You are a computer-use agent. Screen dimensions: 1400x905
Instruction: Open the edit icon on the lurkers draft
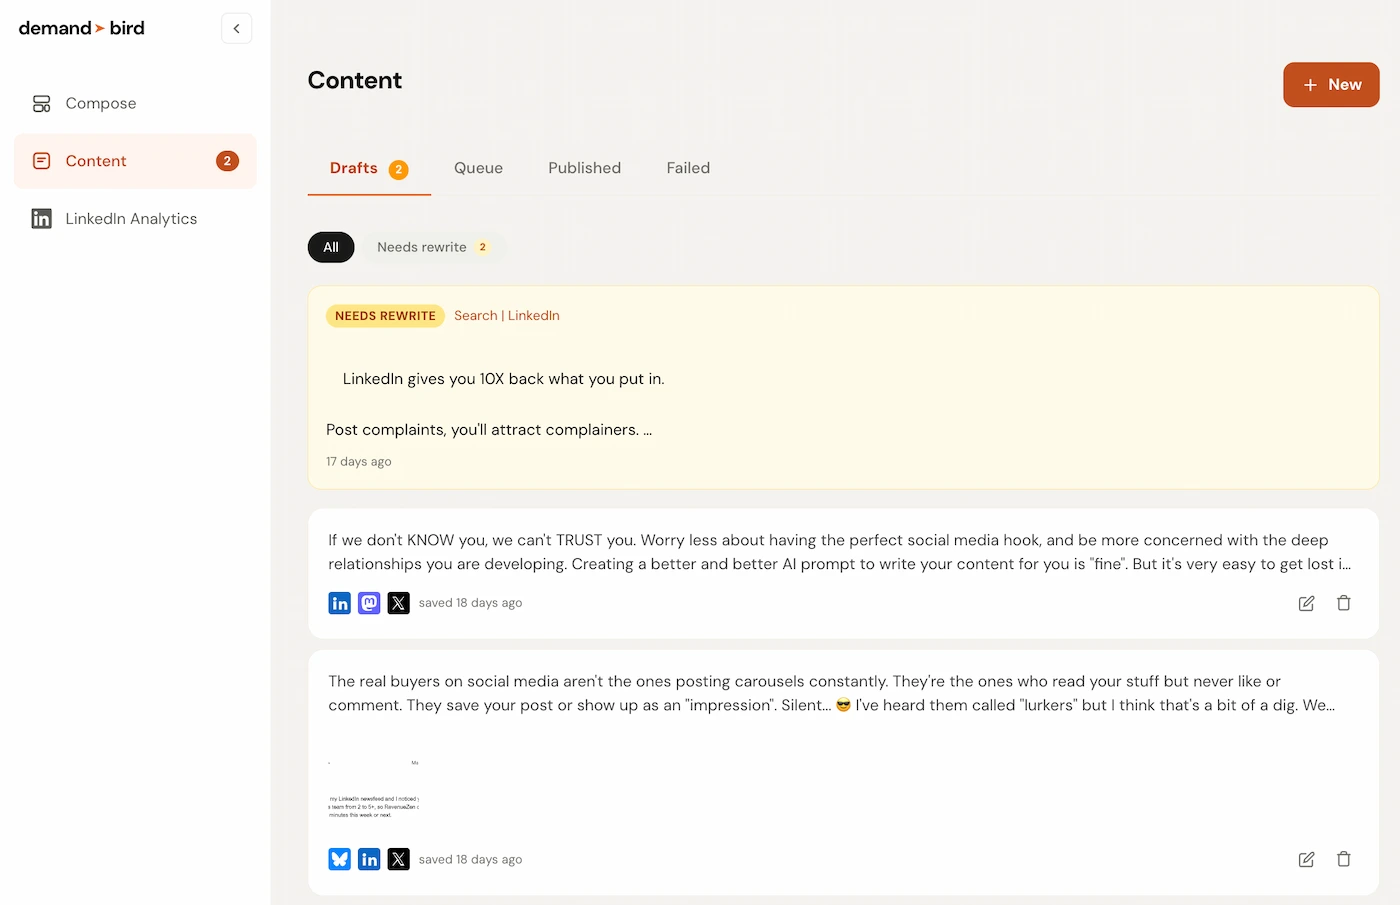tap(1306, 859)
